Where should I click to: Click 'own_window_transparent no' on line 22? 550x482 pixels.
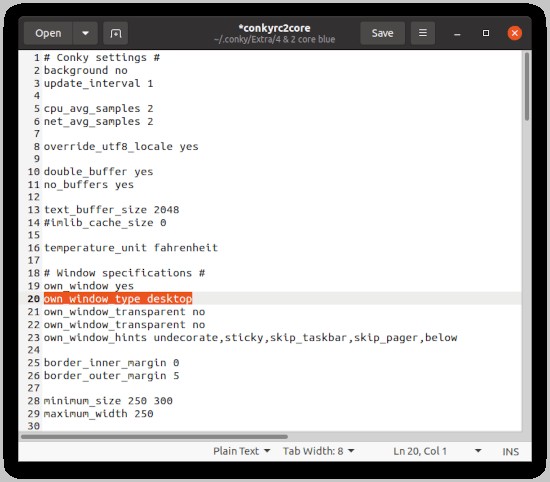125,324
